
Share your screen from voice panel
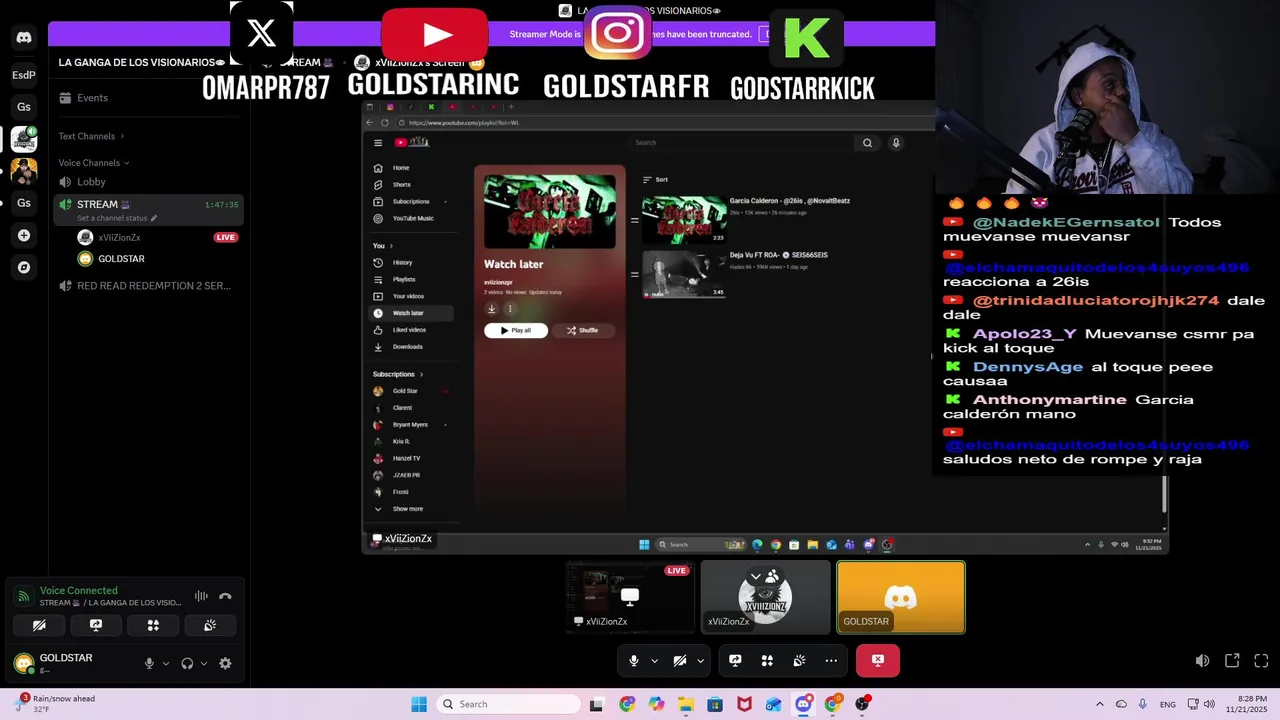click(x=96, y=625)
